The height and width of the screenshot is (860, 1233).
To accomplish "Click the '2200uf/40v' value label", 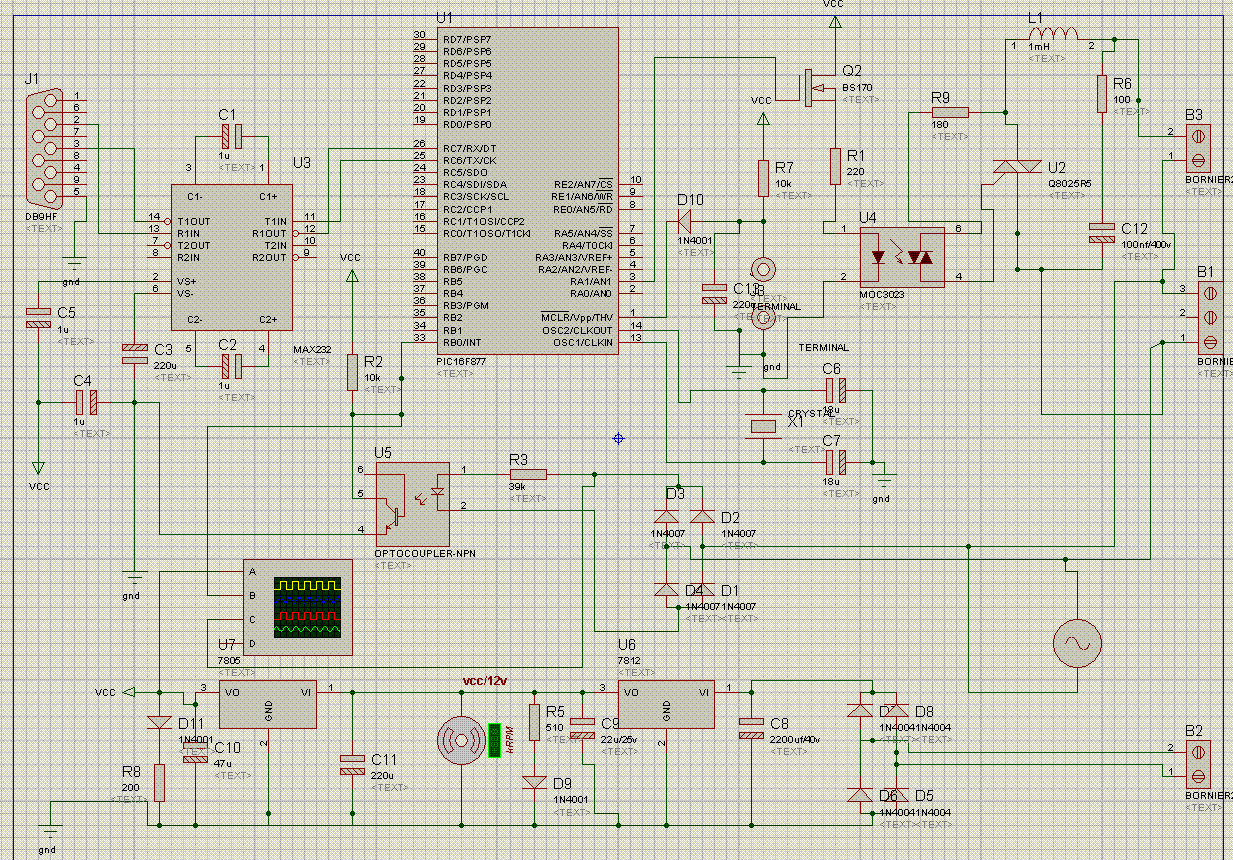I will coord(796,739).
